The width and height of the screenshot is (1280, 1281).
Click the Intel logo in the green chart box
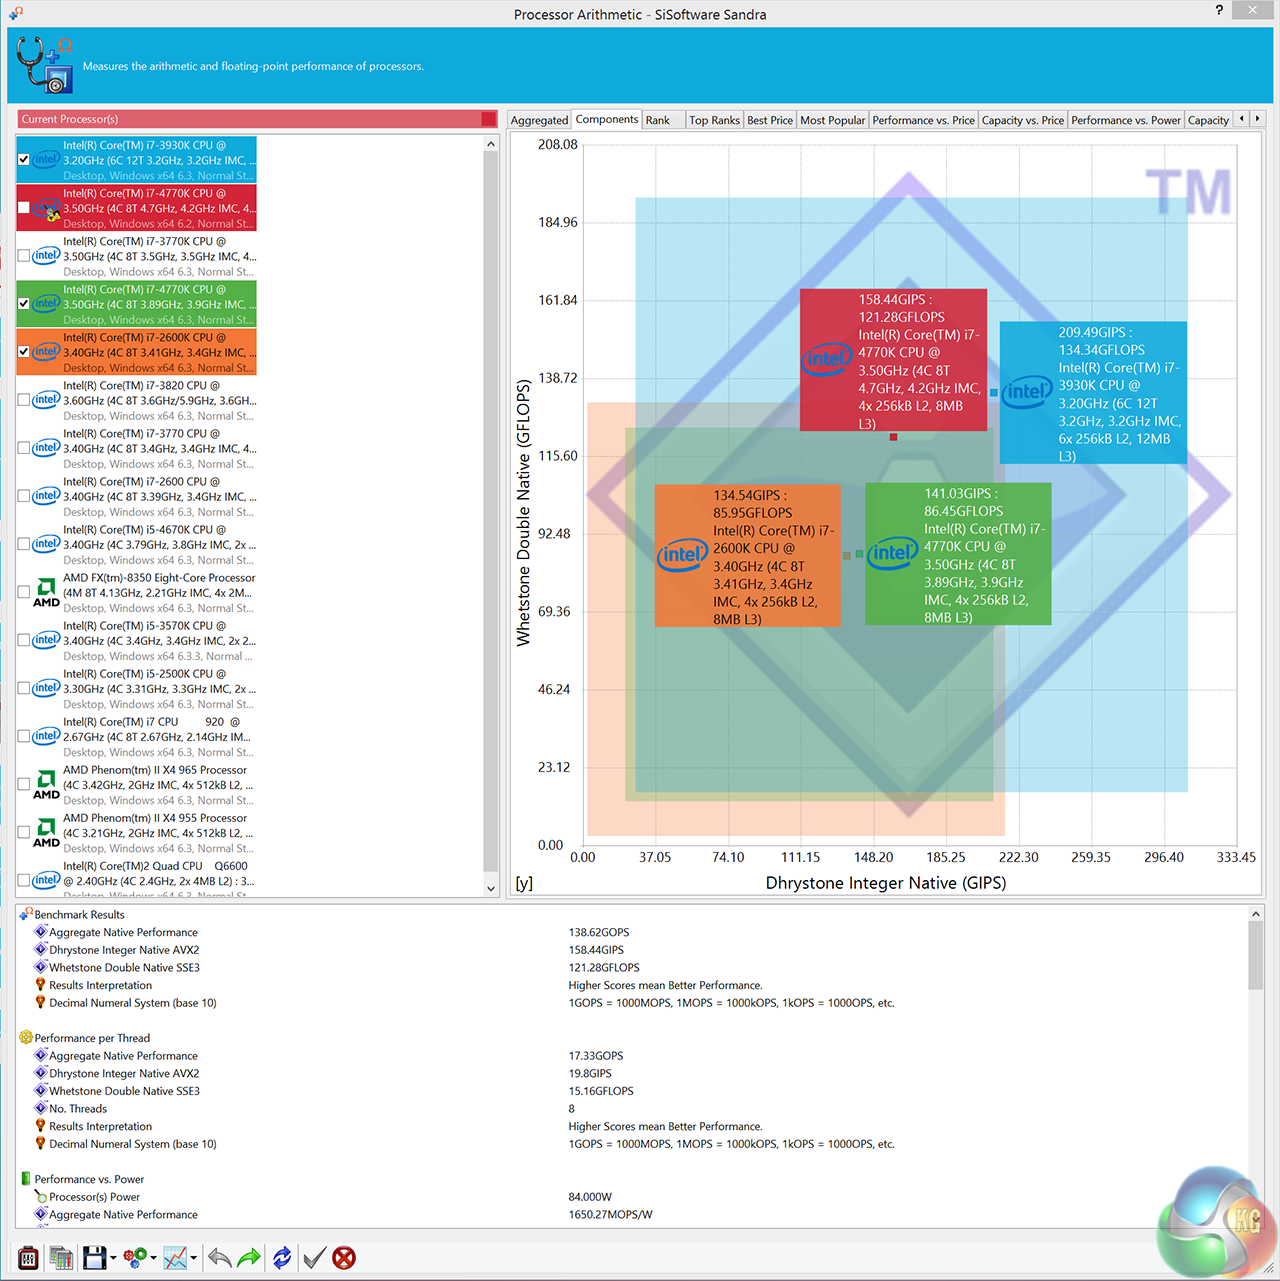(x=892, y=553)
